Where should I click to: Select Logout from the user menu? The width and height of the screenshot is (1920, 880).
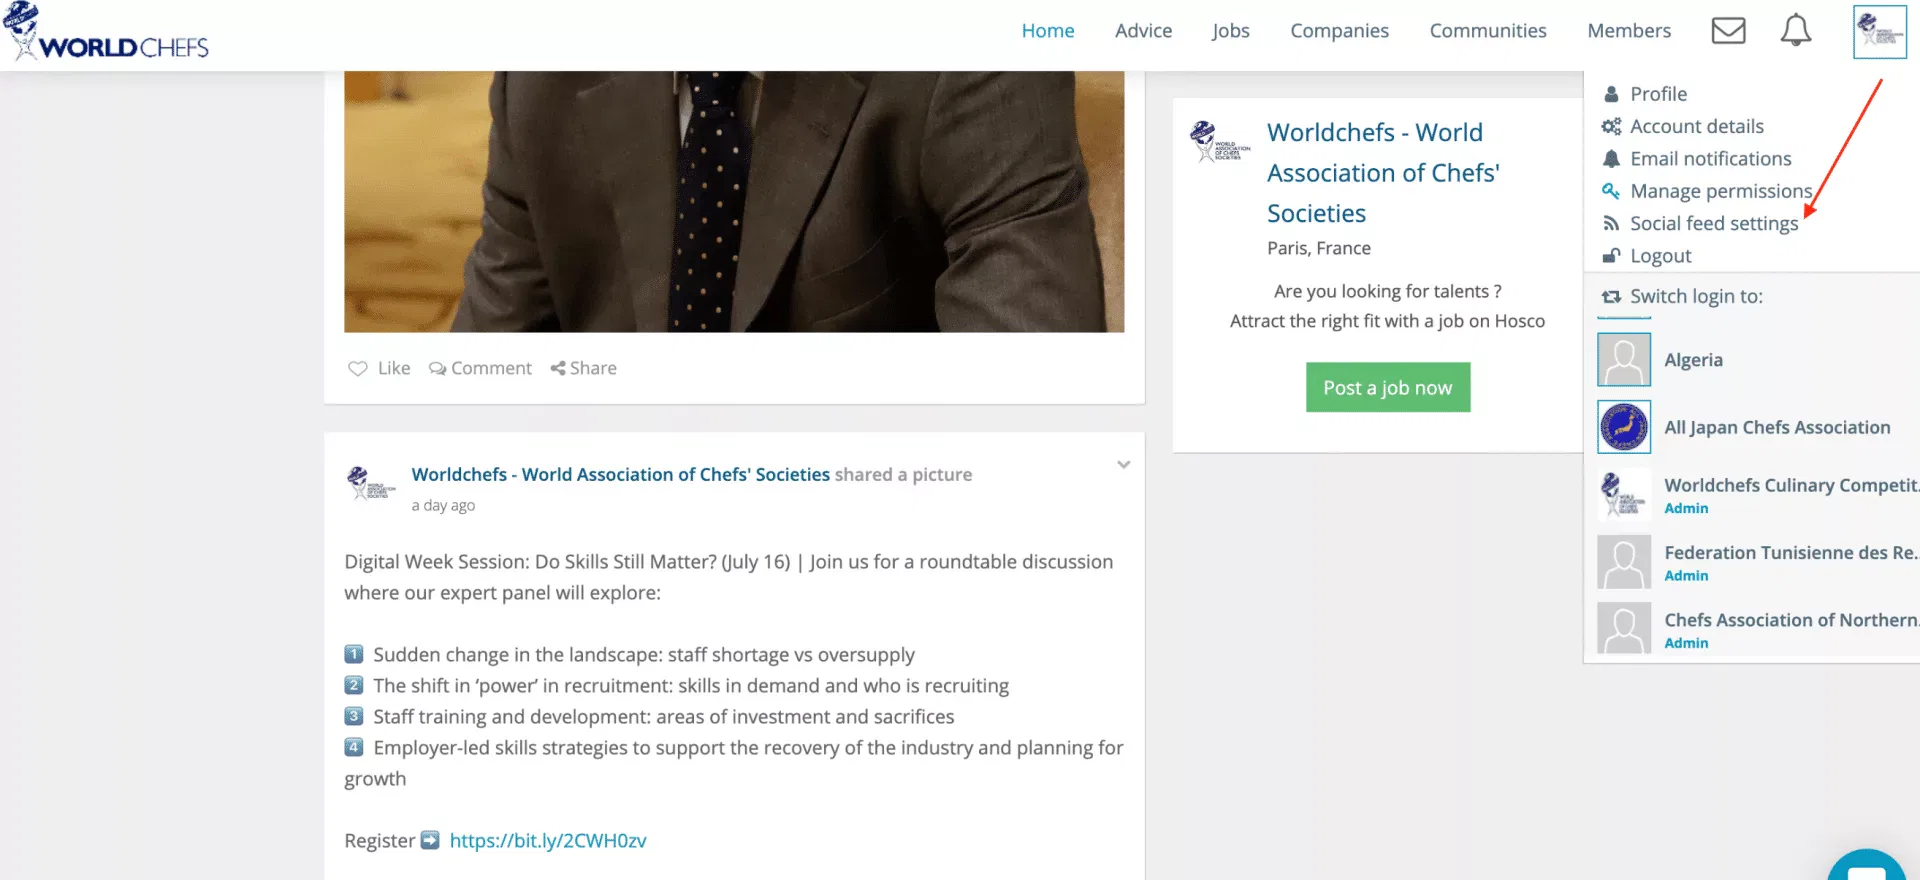point(1660,256)
